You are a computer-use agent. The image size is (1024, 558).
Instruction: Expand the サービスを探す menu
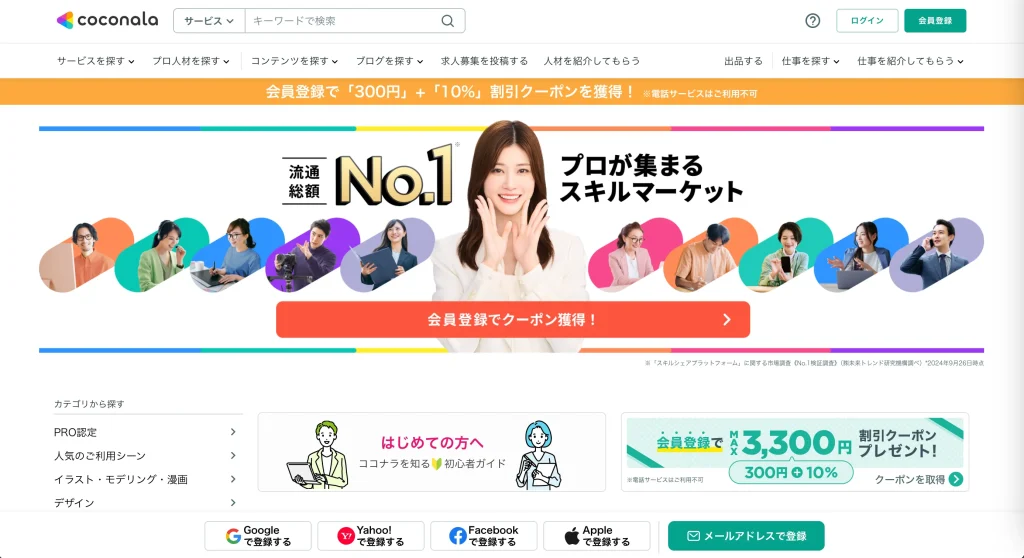(x=95, y=61)
